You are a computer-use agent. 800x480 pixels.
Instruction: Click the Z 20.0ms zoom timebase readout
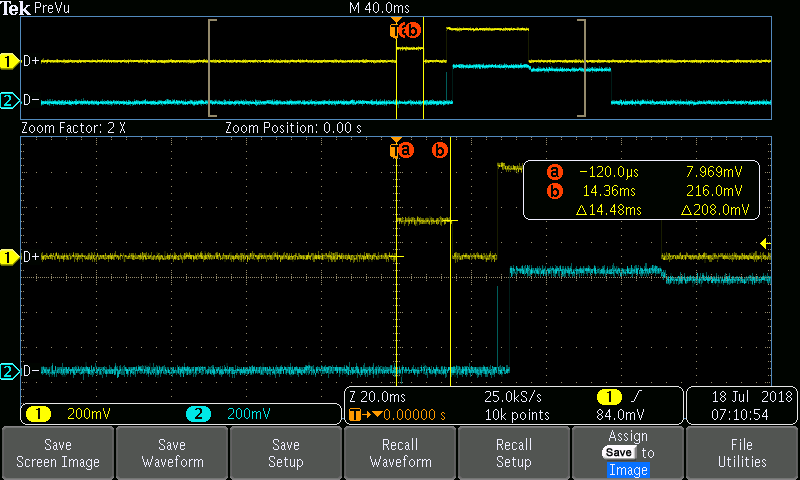coord(377,396)
